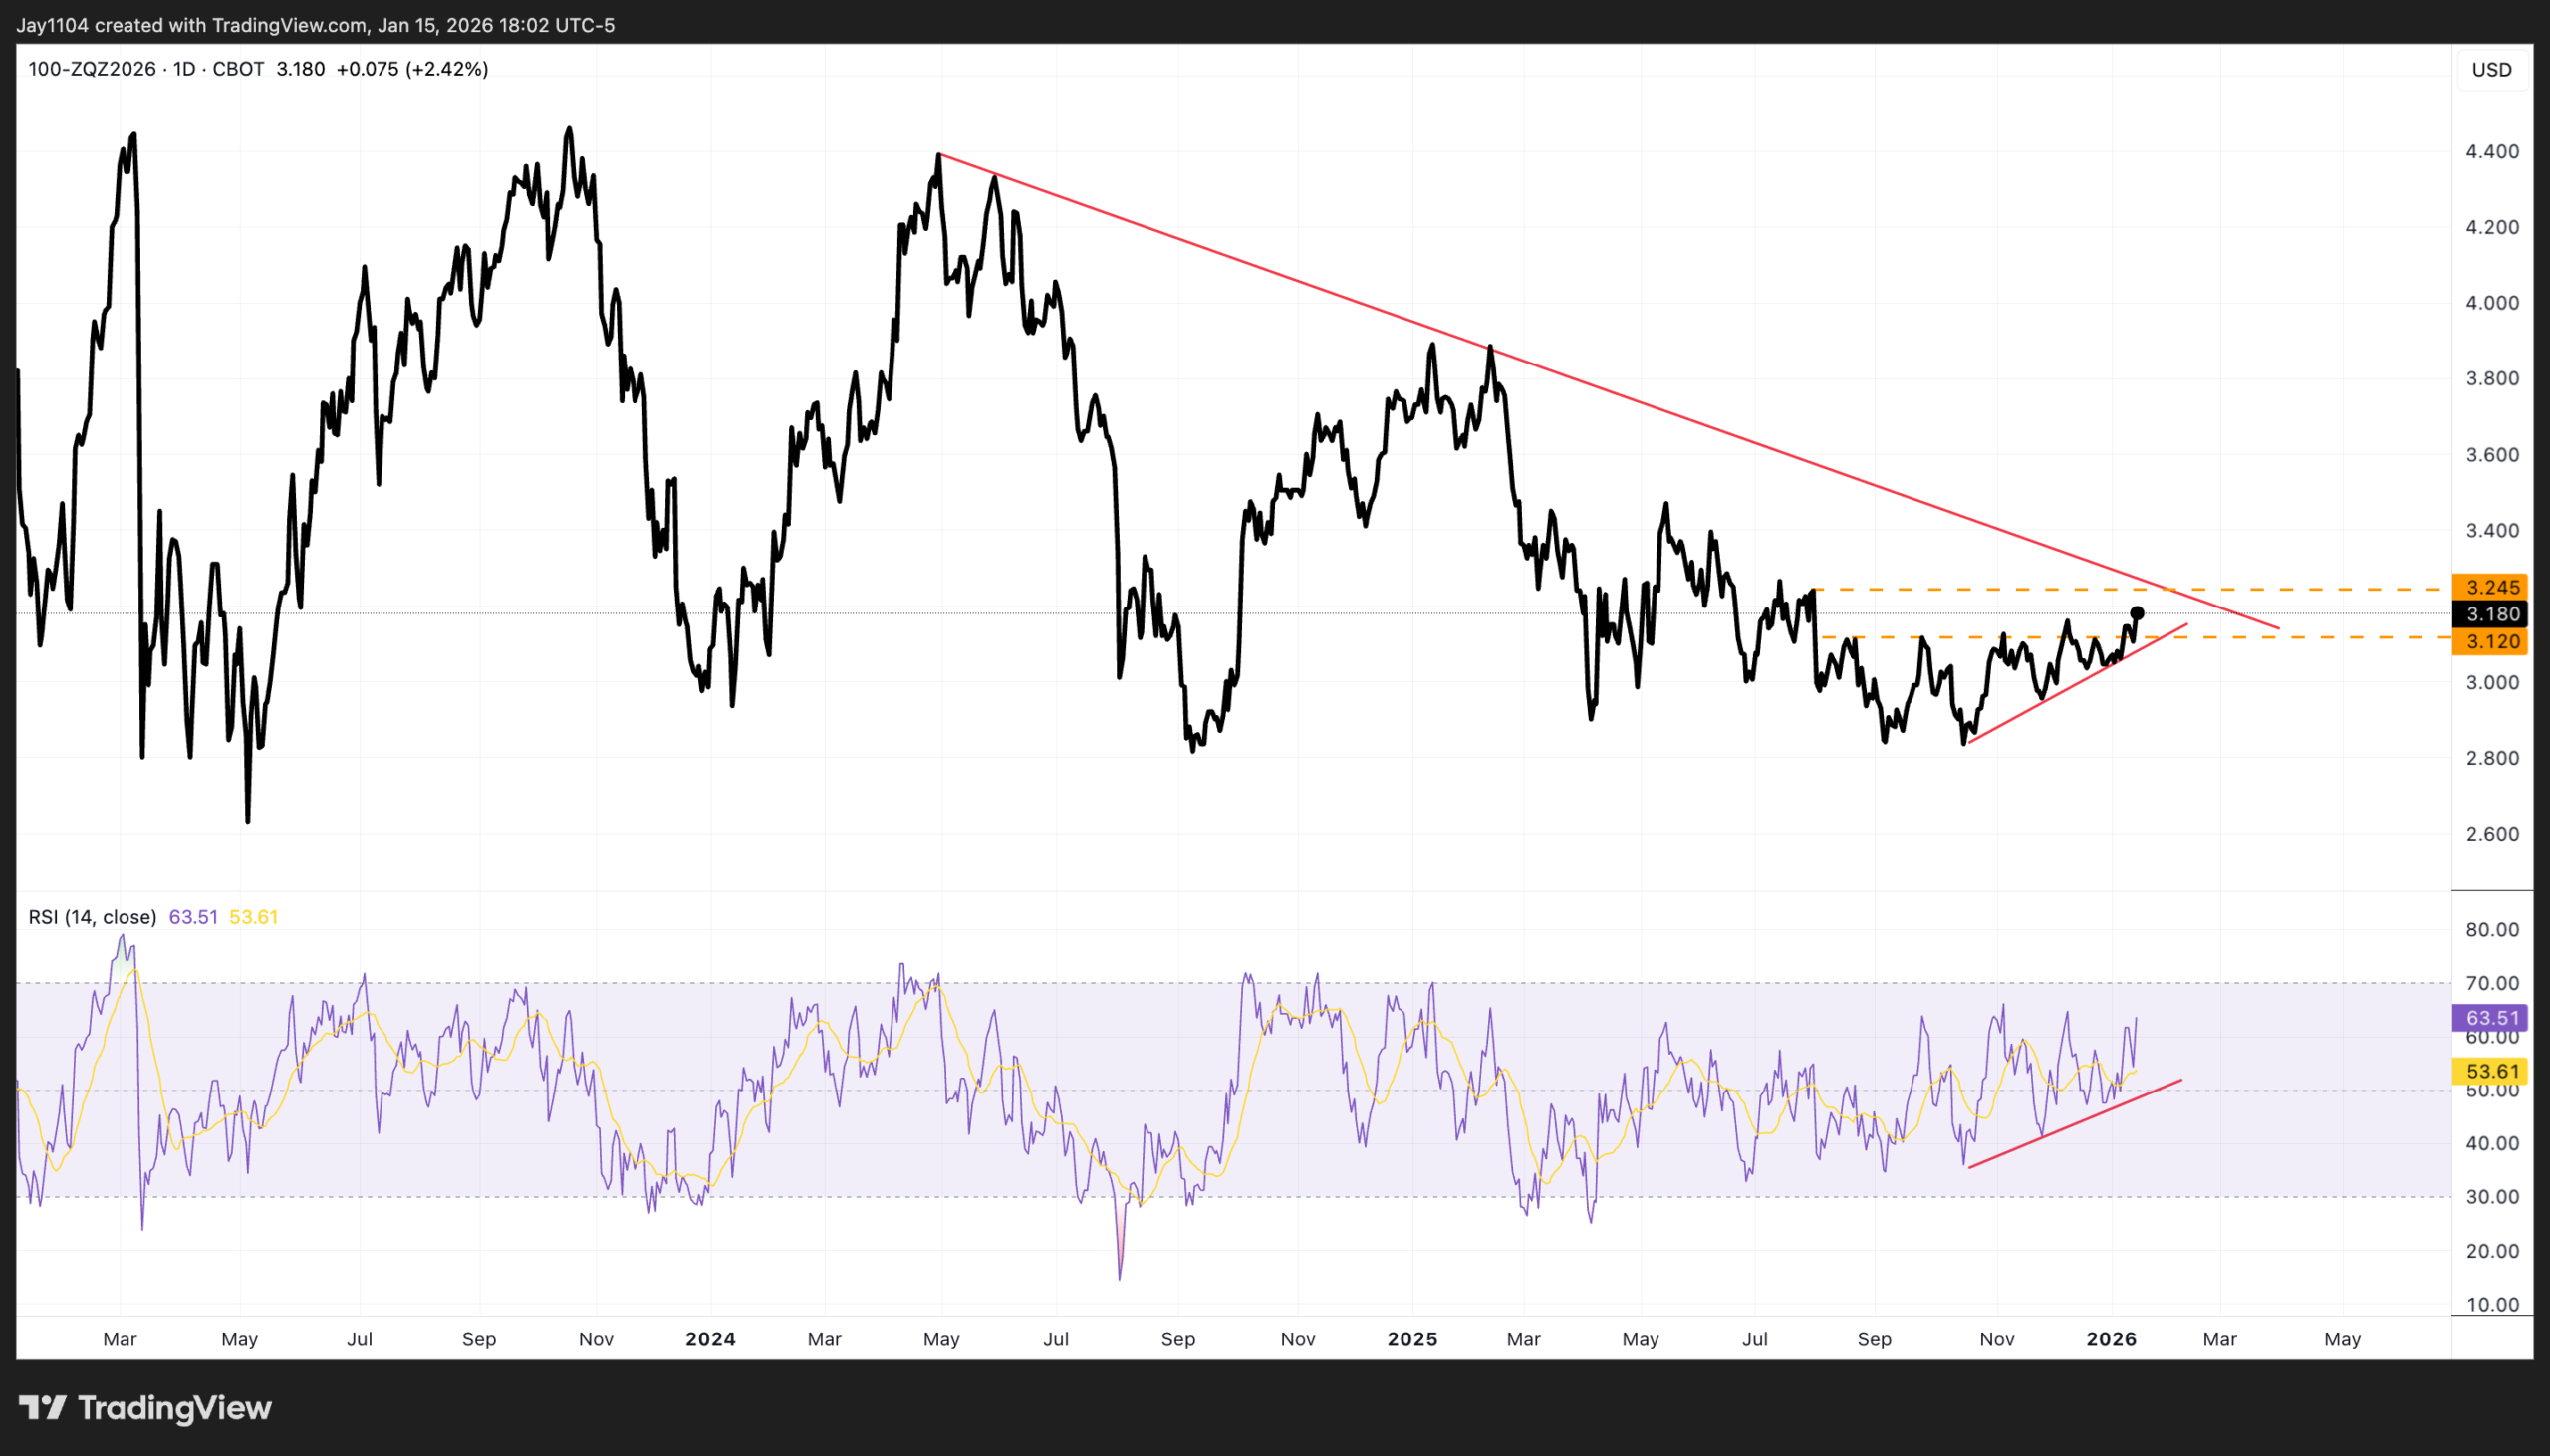Click the 2026 year label on time axis

tap(2111, 1339)
